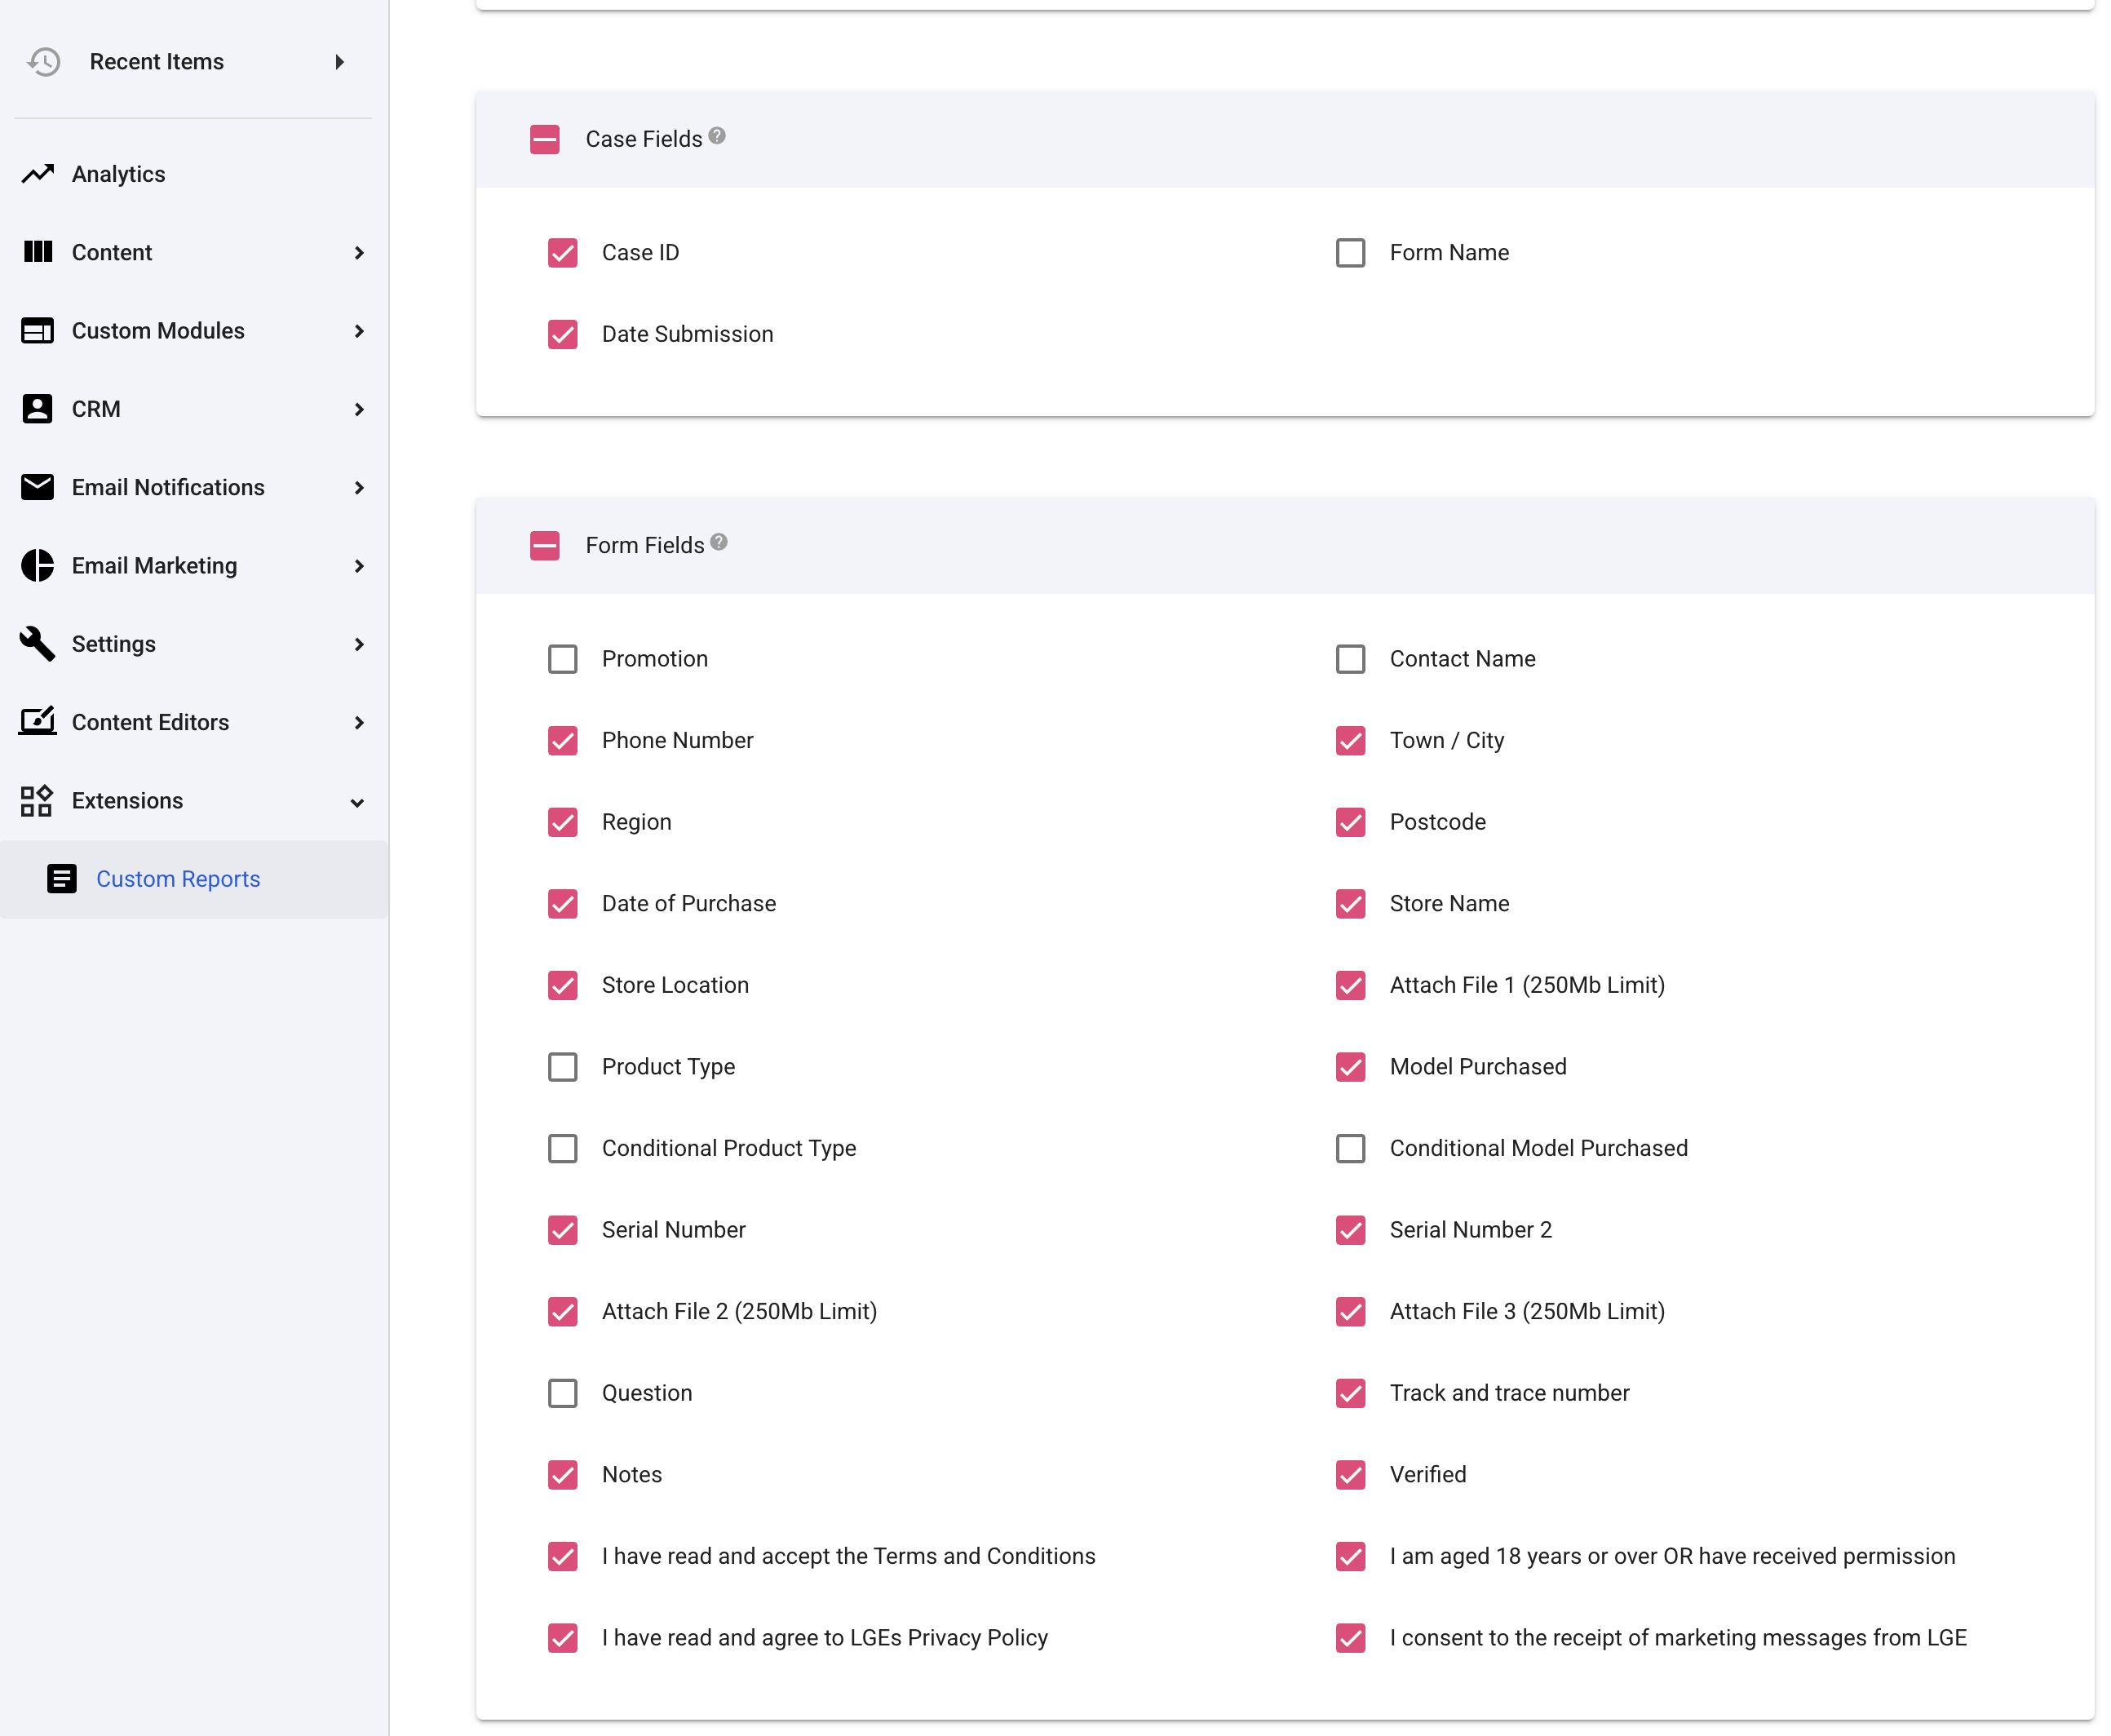Screen dimensions: 2111x1736
Task: Enable the Form Name checkbox
Action: pyautogui.click(x=1350, y=253)
